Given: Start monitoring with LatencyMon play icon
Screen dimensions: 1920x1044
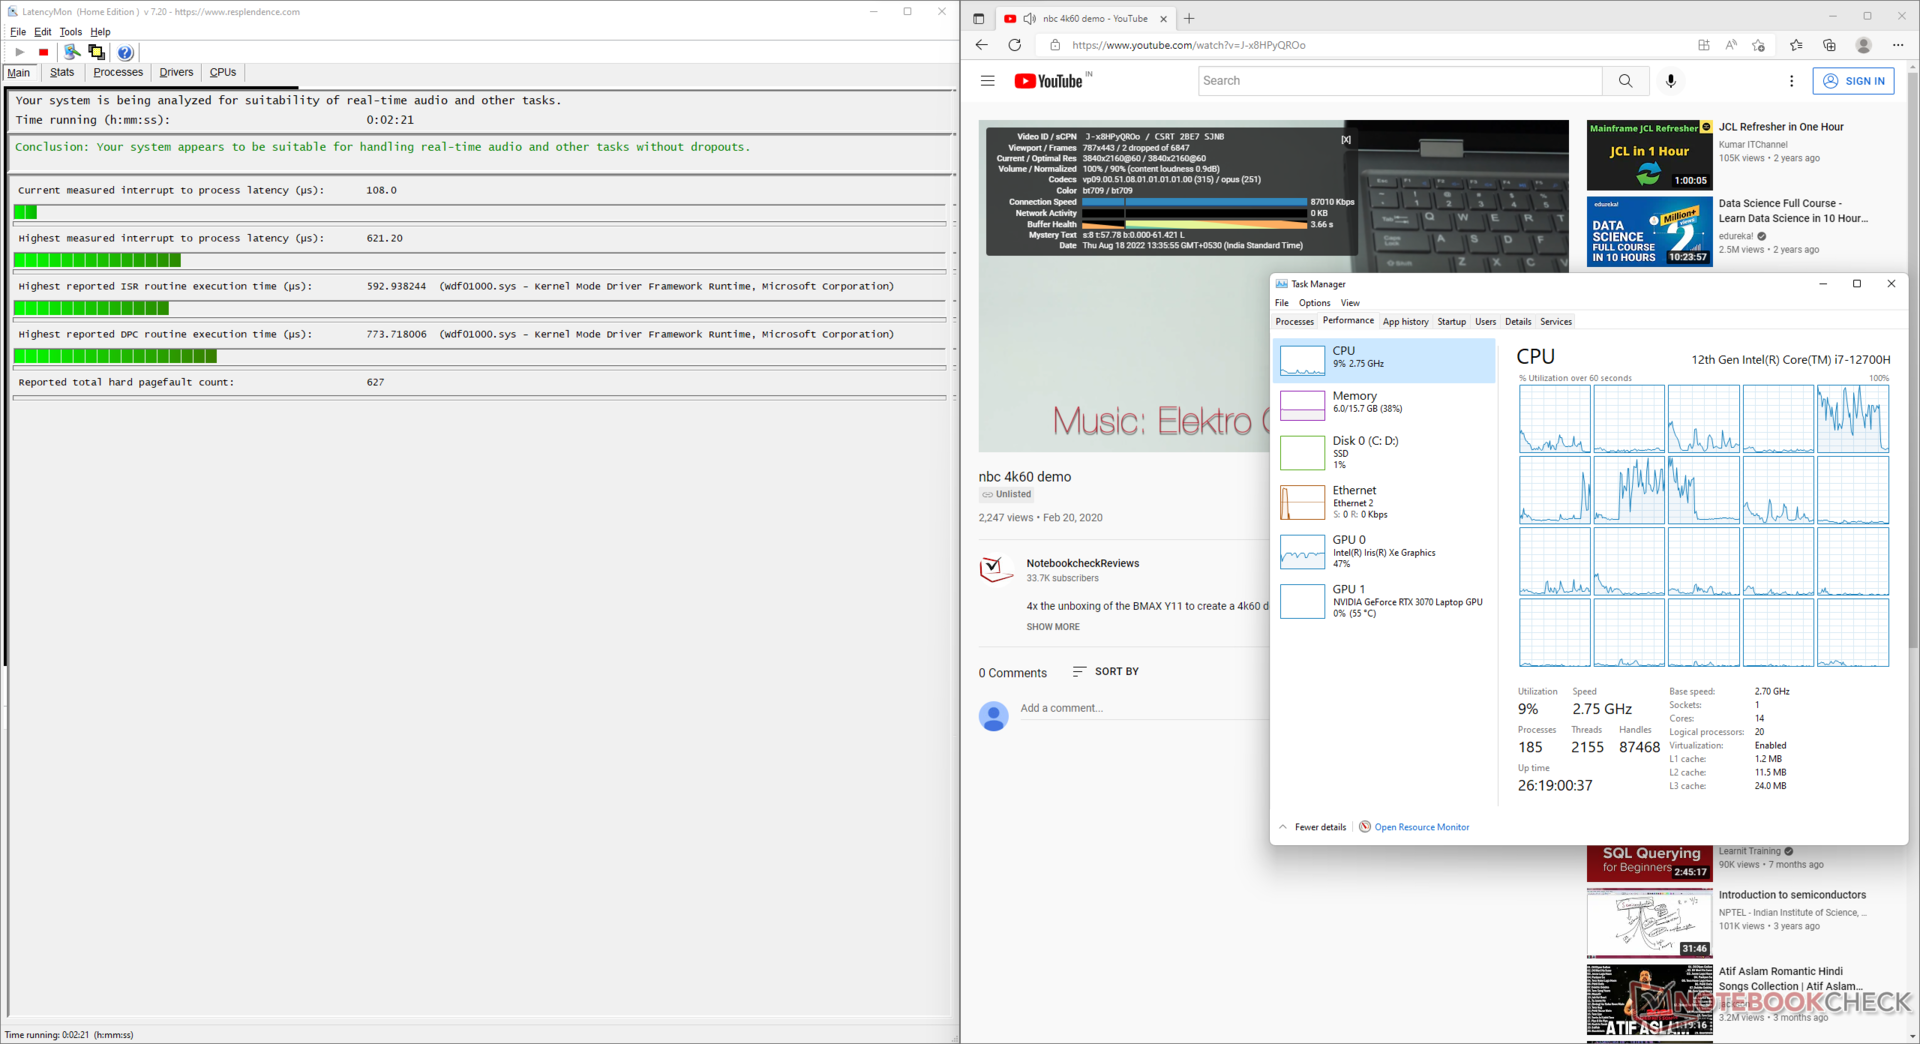Looking at the screenshot, I should click(19, 52).
